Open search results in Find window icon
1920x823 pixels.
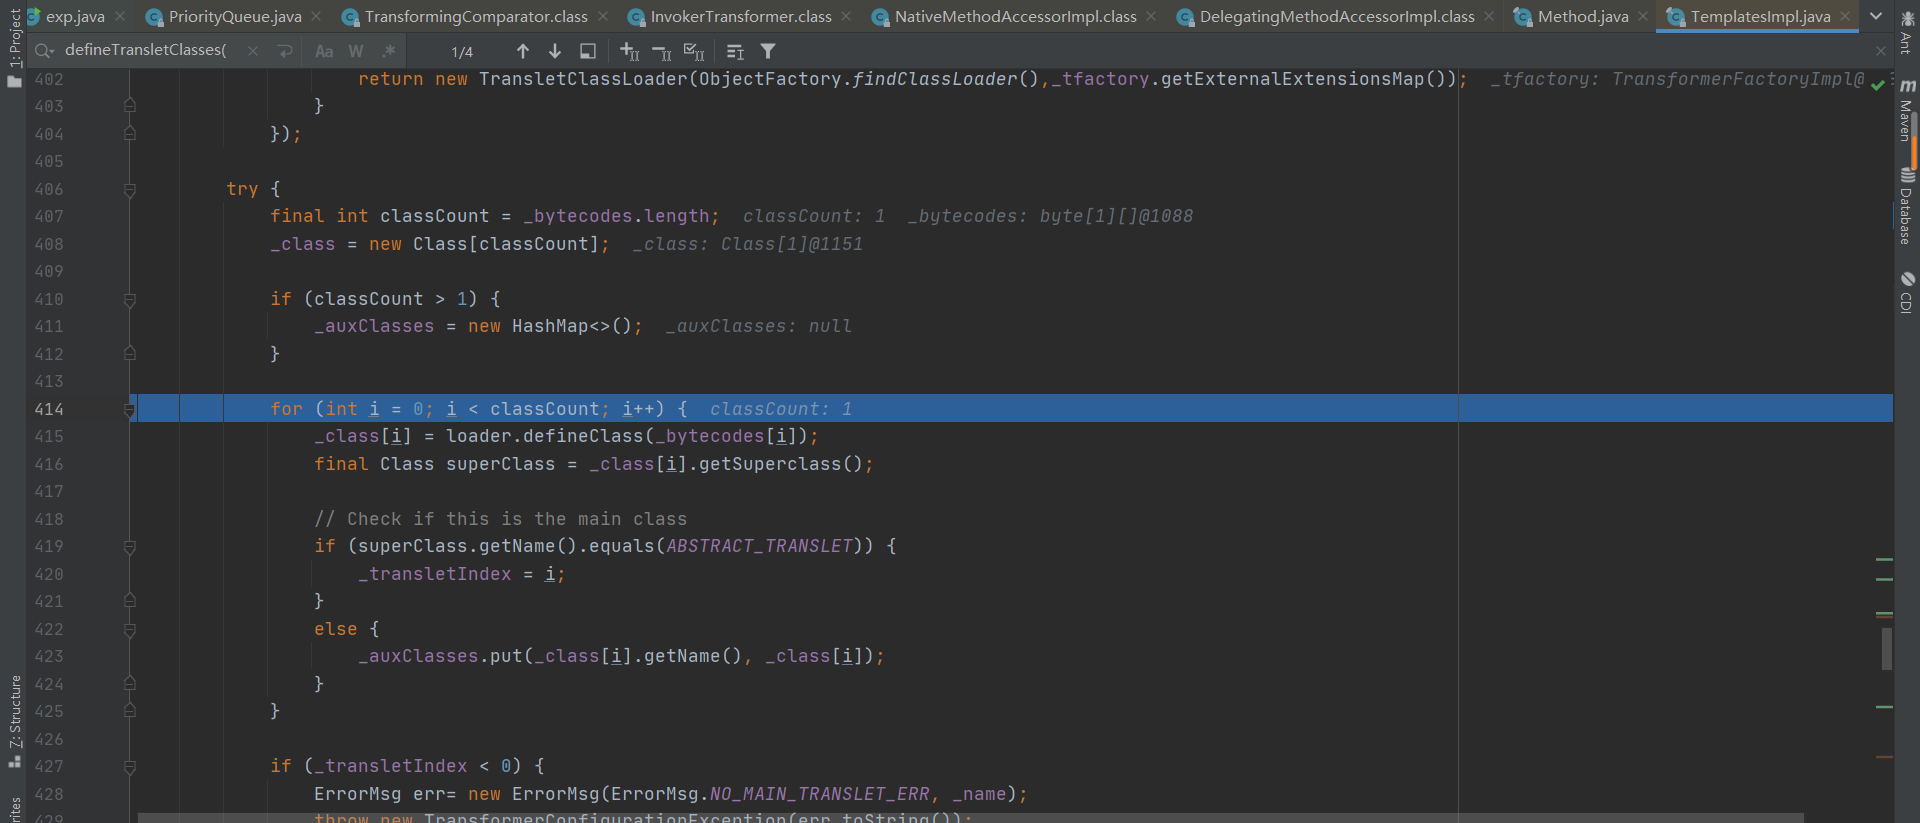point(588,51)
